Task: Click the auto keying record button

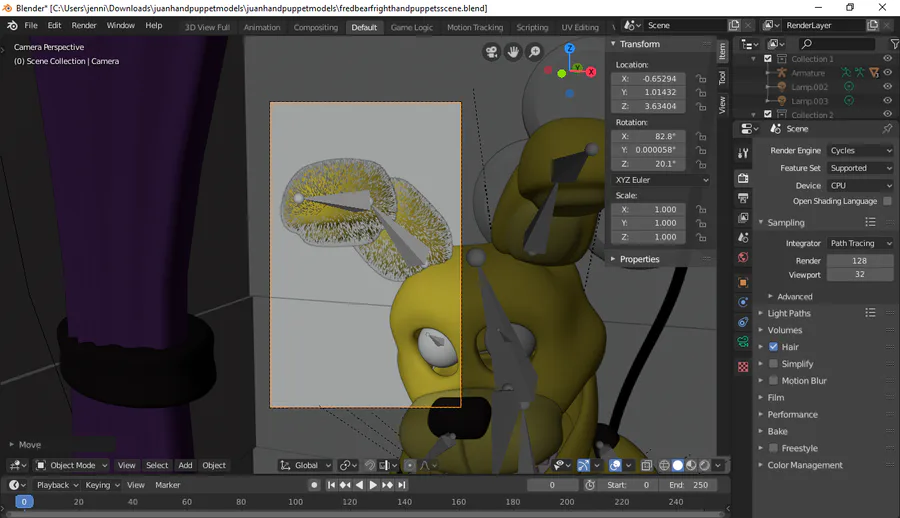Action: tap(314, 485)
